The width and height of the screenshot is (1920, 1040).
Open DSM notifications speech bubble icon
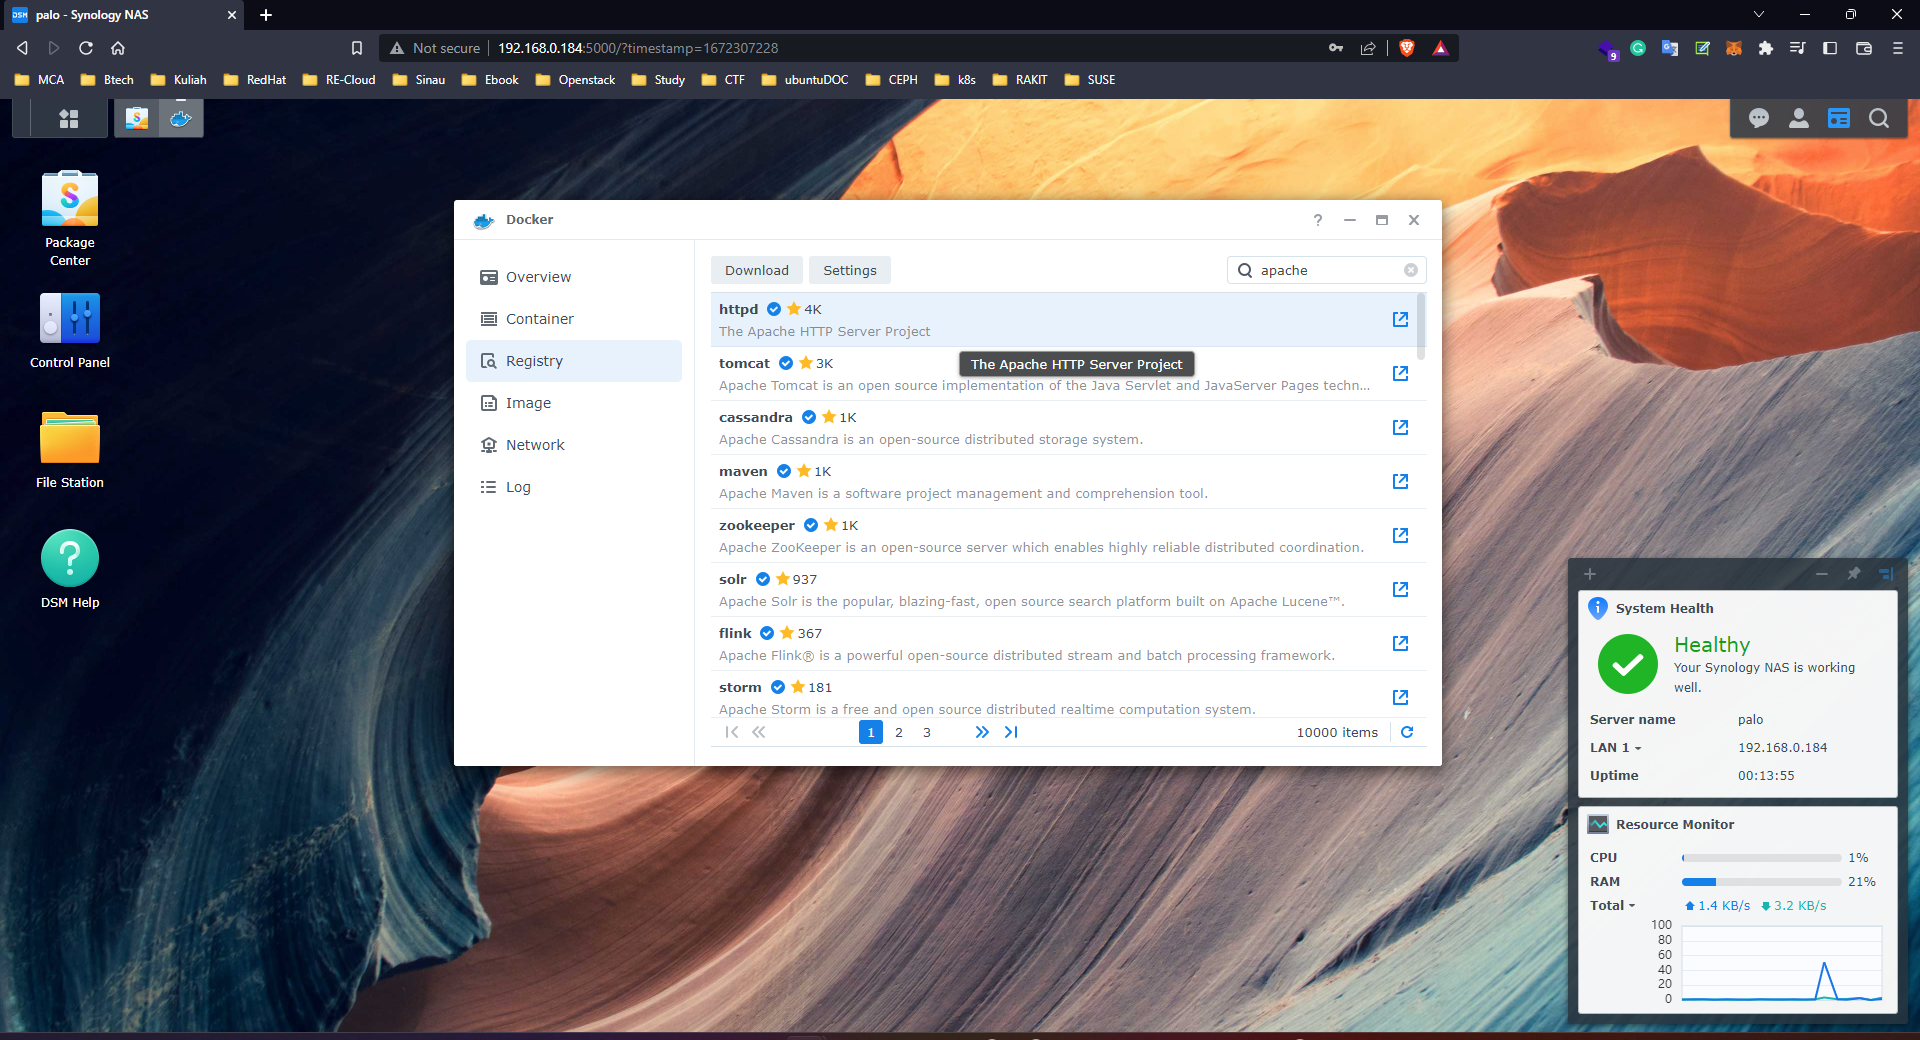(1759, 119)
